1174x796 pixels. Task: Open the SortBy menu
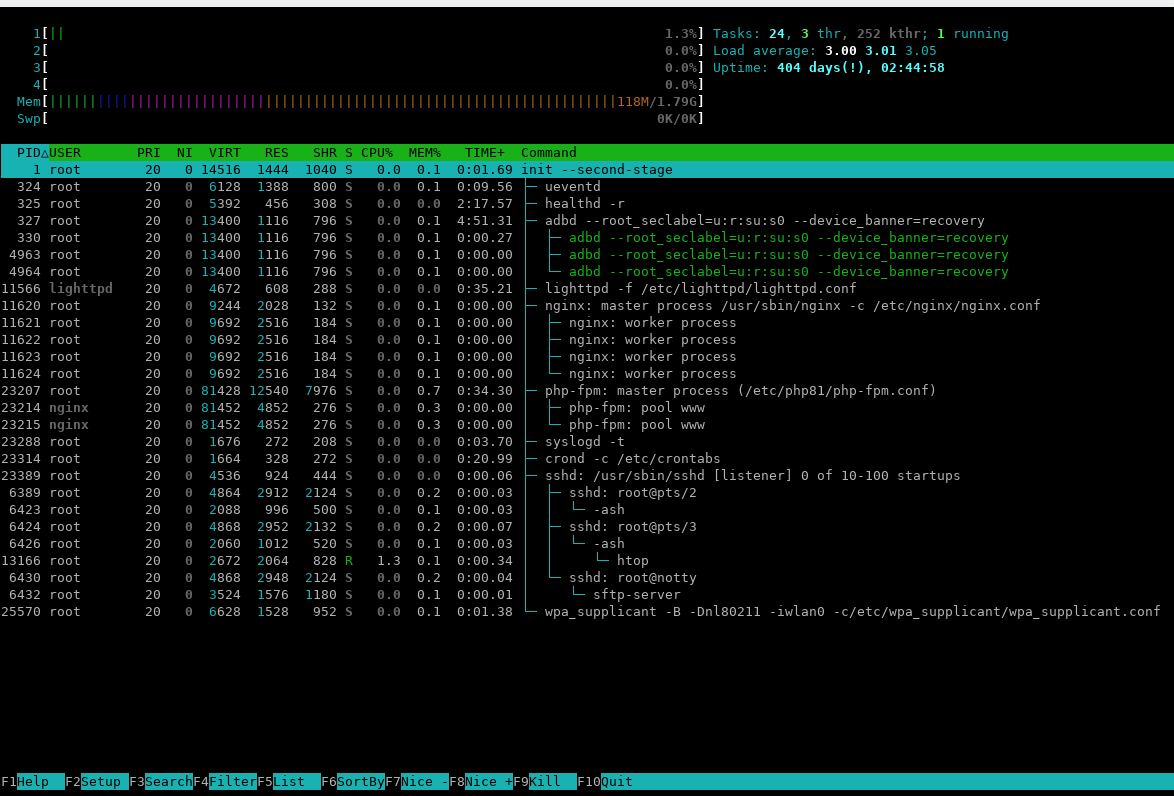click(353, 782)
